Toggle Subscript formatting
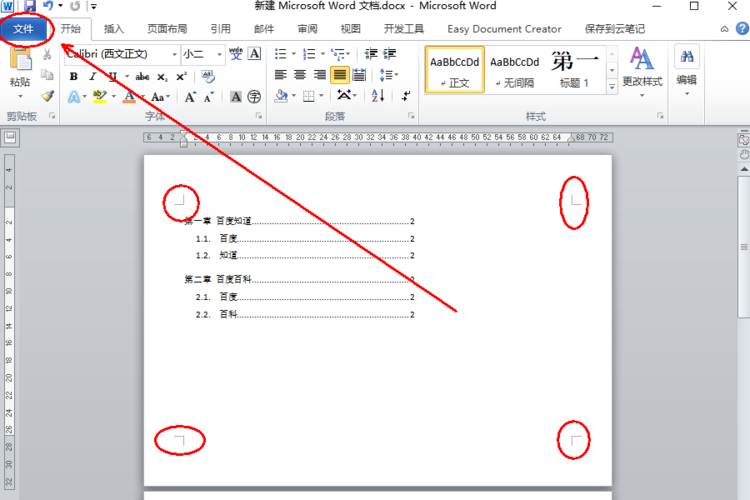This screenshot has width=750, height=500. coord(162,77)
